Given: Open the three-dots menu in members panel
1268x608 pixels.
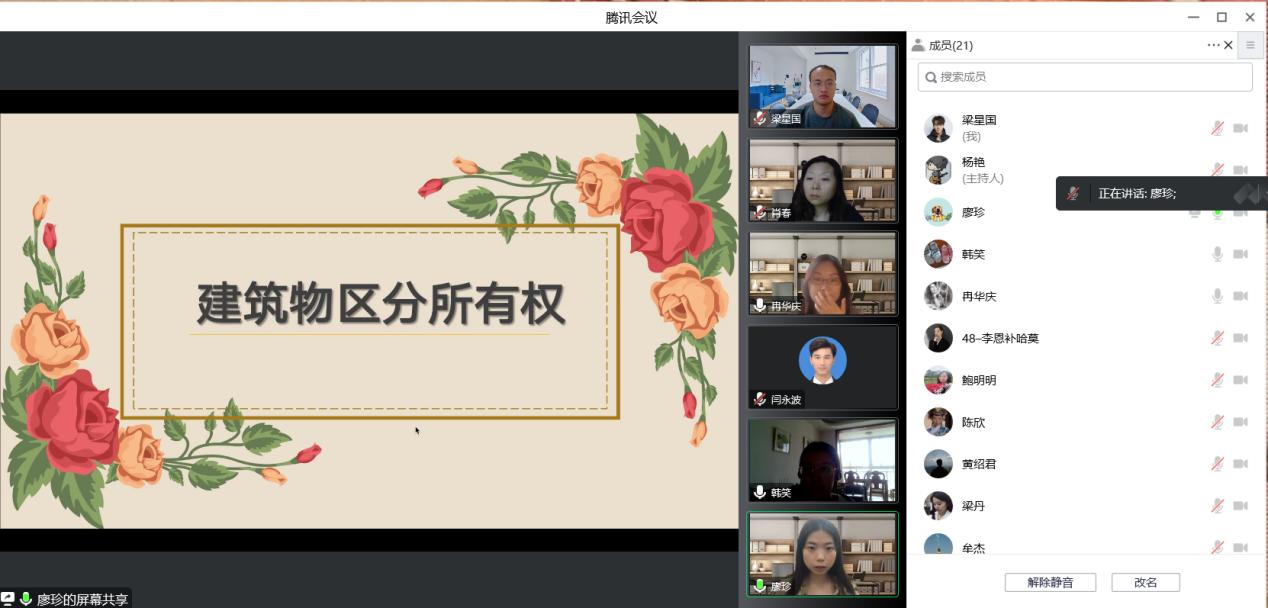Looking at the screenshot, I should [x=1213, y=45].
